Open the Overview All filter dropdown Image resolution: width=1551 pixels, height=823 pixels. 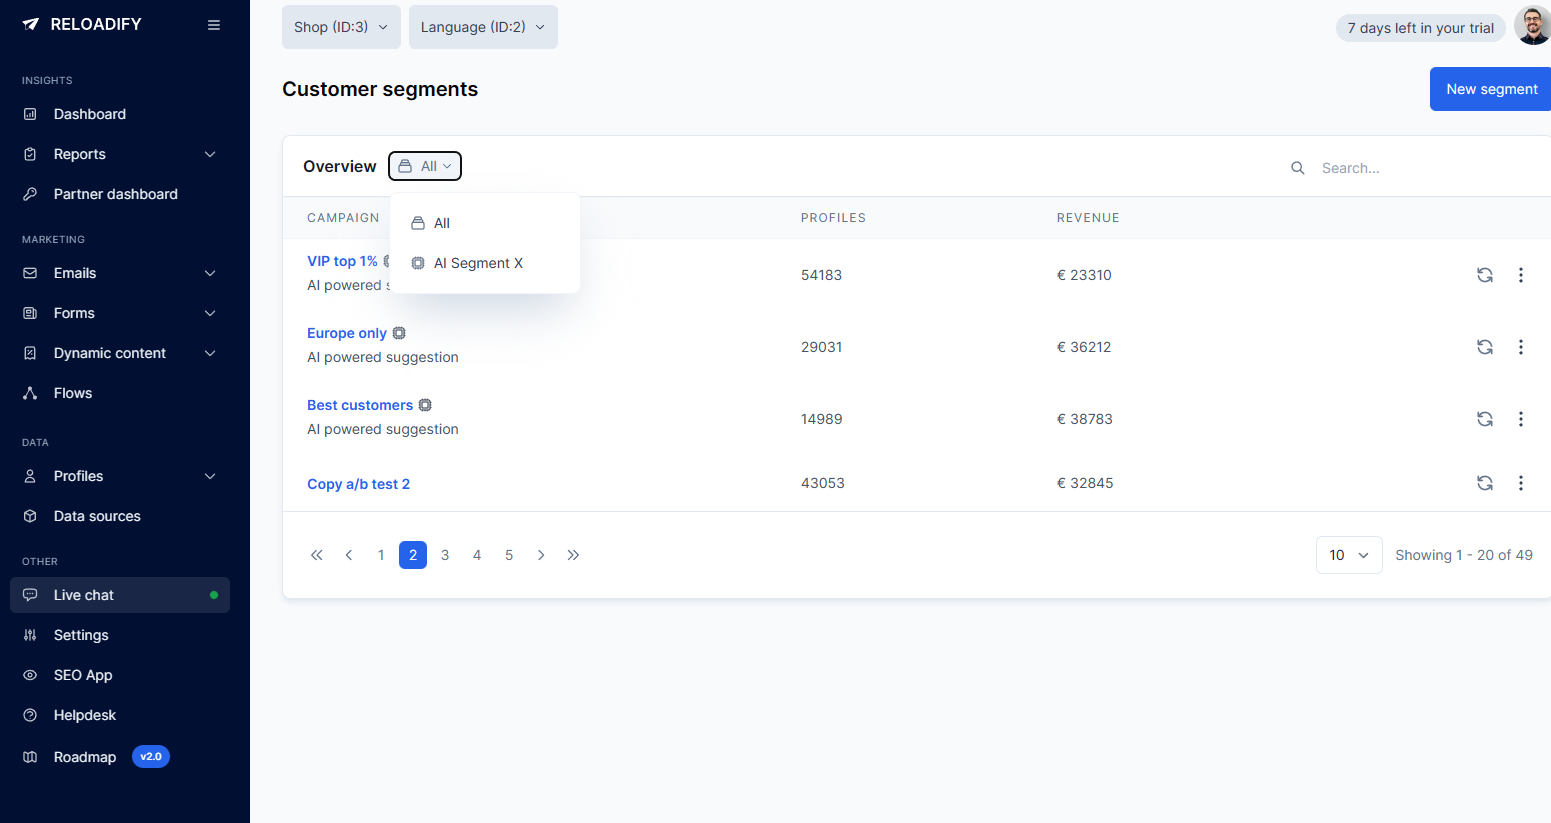(424, 165)
